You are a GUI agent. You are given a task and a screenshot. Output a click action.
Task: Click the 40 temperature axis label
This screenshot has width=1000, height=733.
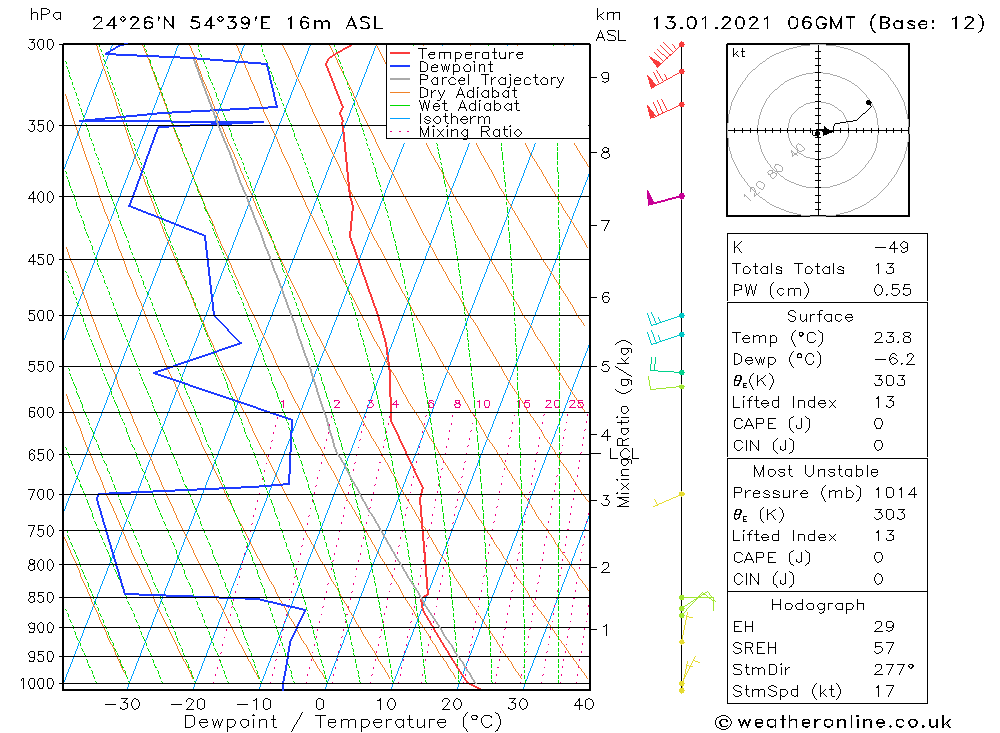tap(584, 704)
